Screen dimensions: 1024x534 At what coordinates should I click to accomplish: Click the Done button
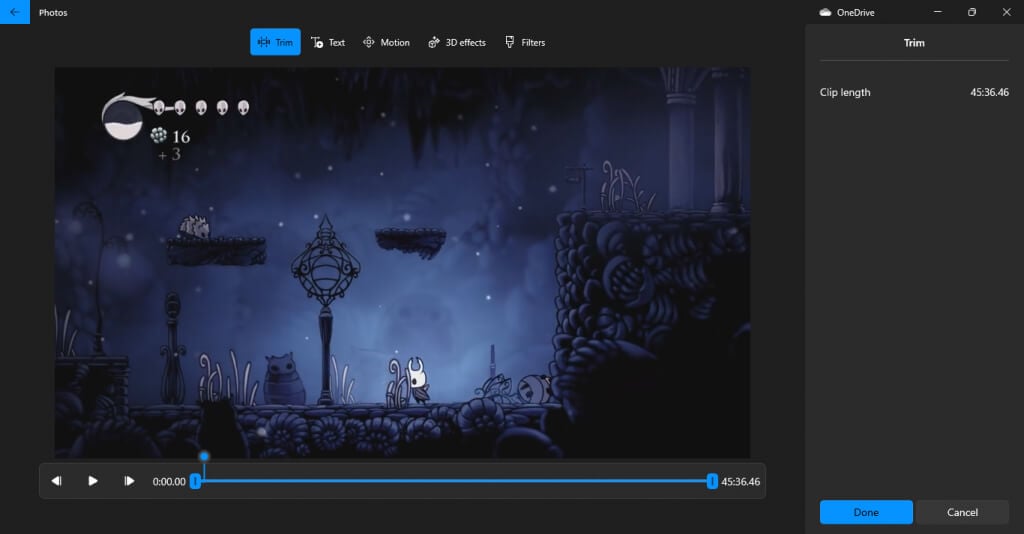pyautogui.click(x=866, y=512)
